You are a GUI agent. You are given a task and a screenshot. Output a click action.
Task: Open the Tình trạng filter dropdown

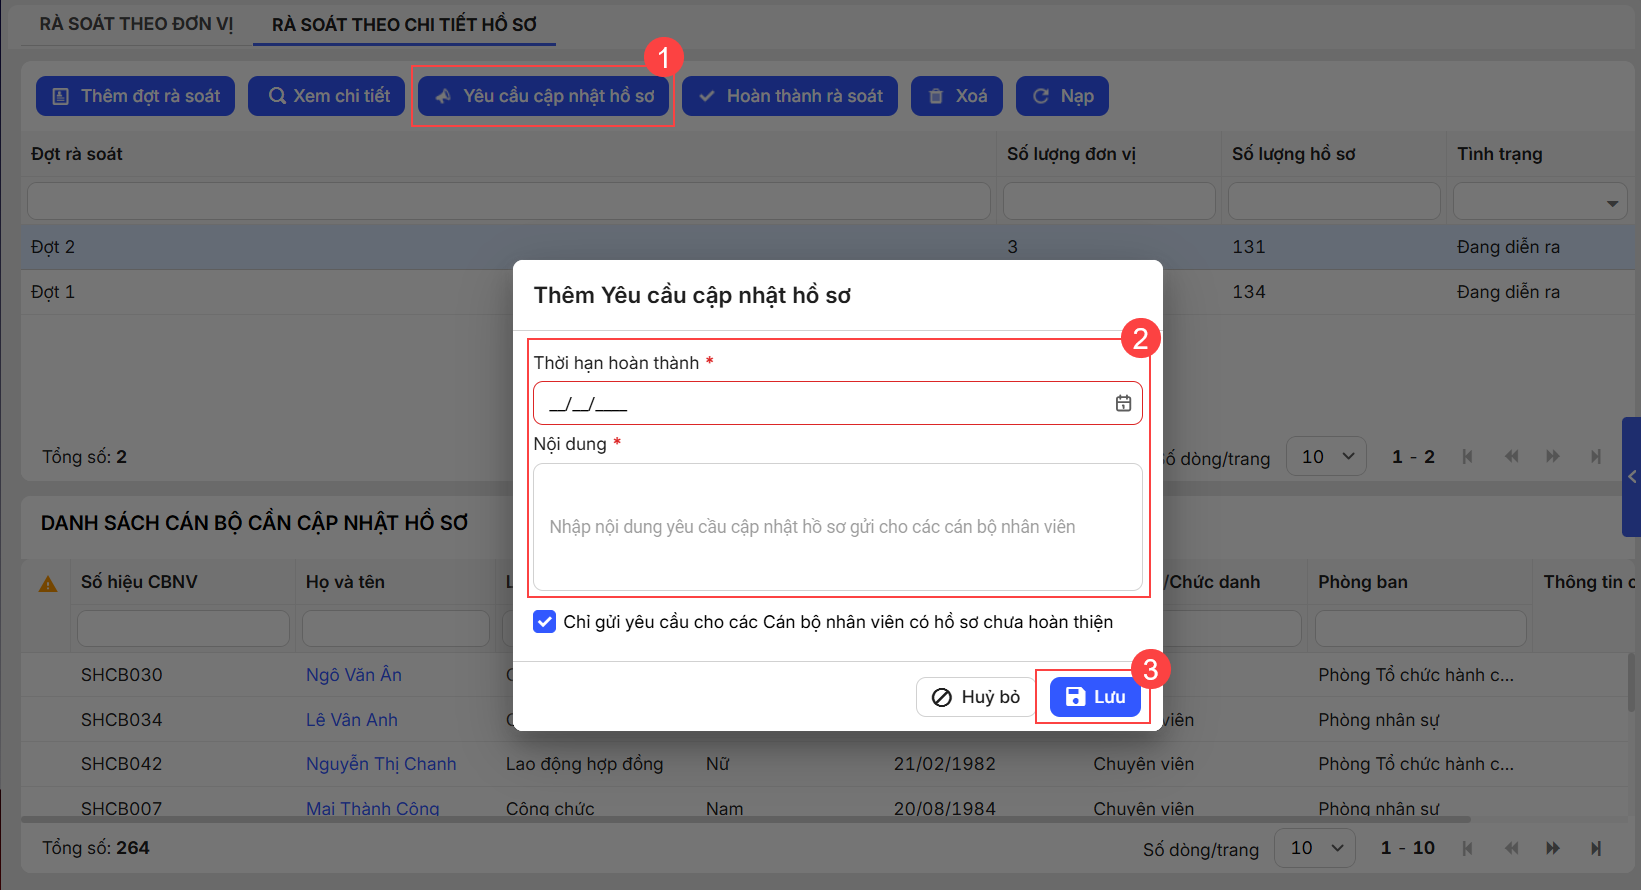pos(1611,203)
